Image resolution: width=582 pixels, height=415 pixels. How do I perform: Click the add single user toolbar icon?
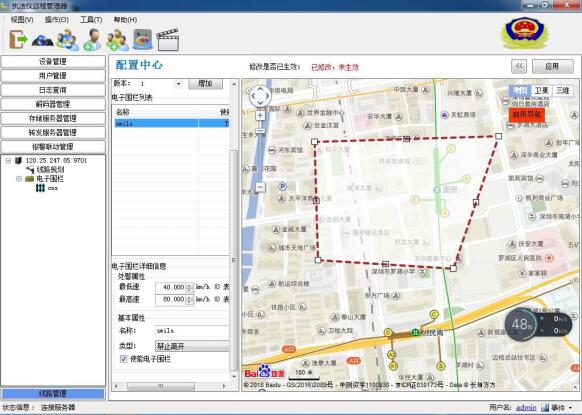pos(92,40)
